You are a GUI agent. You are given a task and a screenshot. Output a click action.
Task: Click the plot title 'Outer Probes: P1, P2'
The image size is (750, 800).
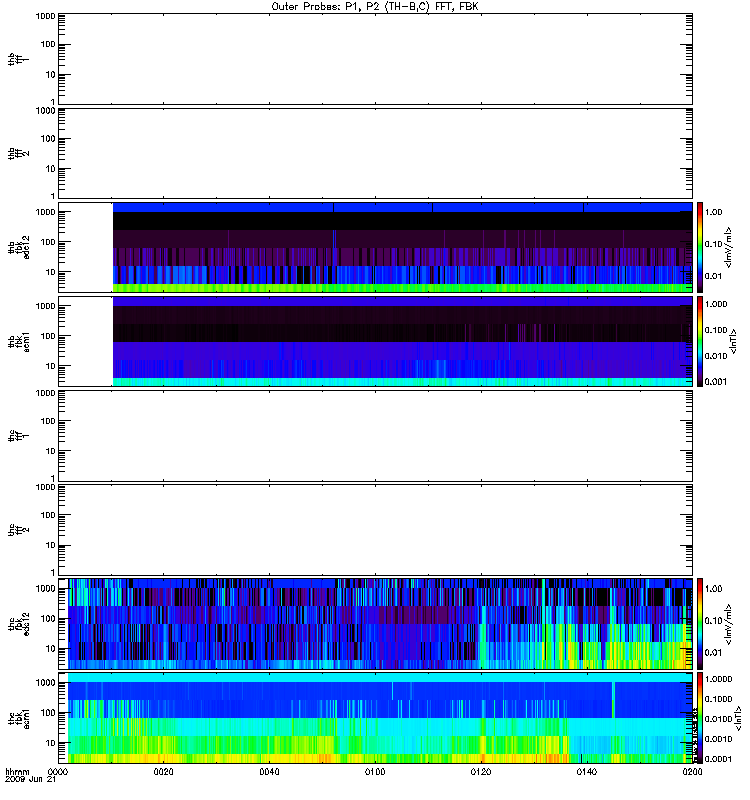click(375, 6)
